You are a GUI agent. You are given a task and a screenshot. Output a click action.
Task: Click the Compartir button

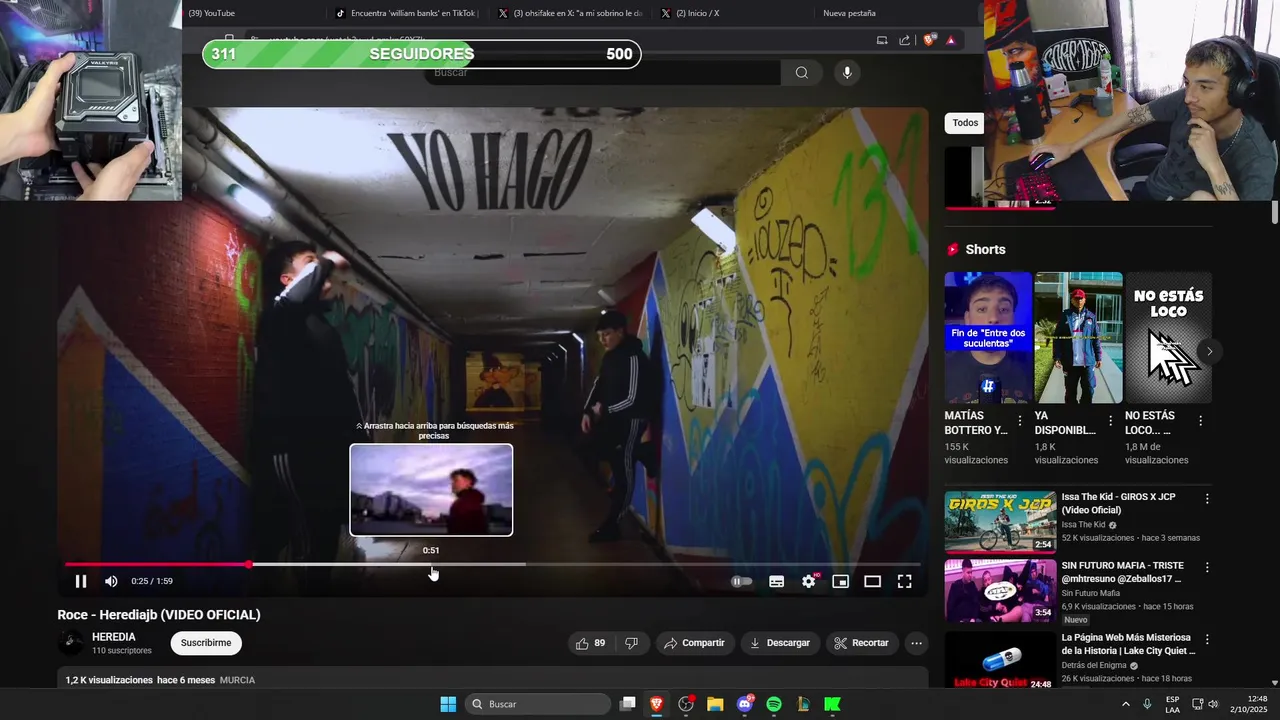click(x=694, y=643)
